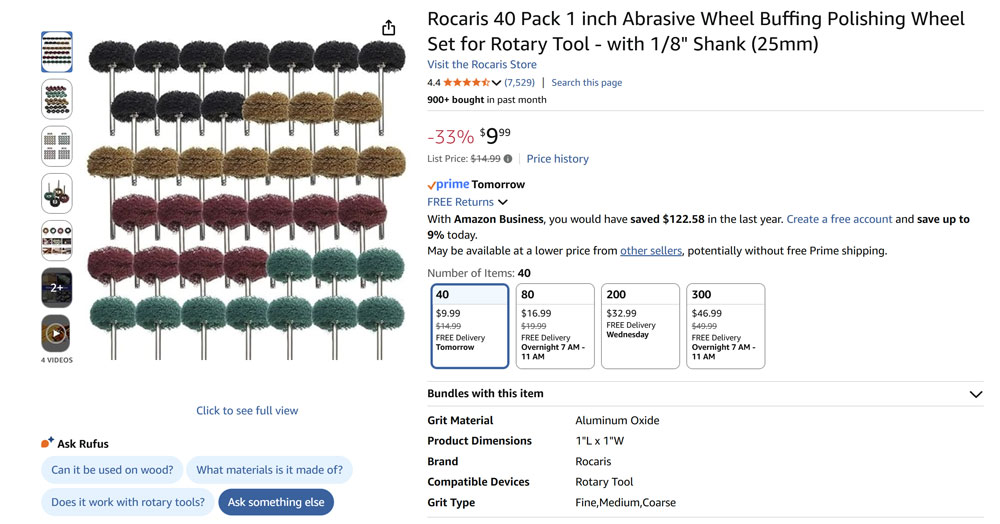Viewport: 1000px width, 524px height.
Task: Open the Price history link
Action: [x=557, y=159]
